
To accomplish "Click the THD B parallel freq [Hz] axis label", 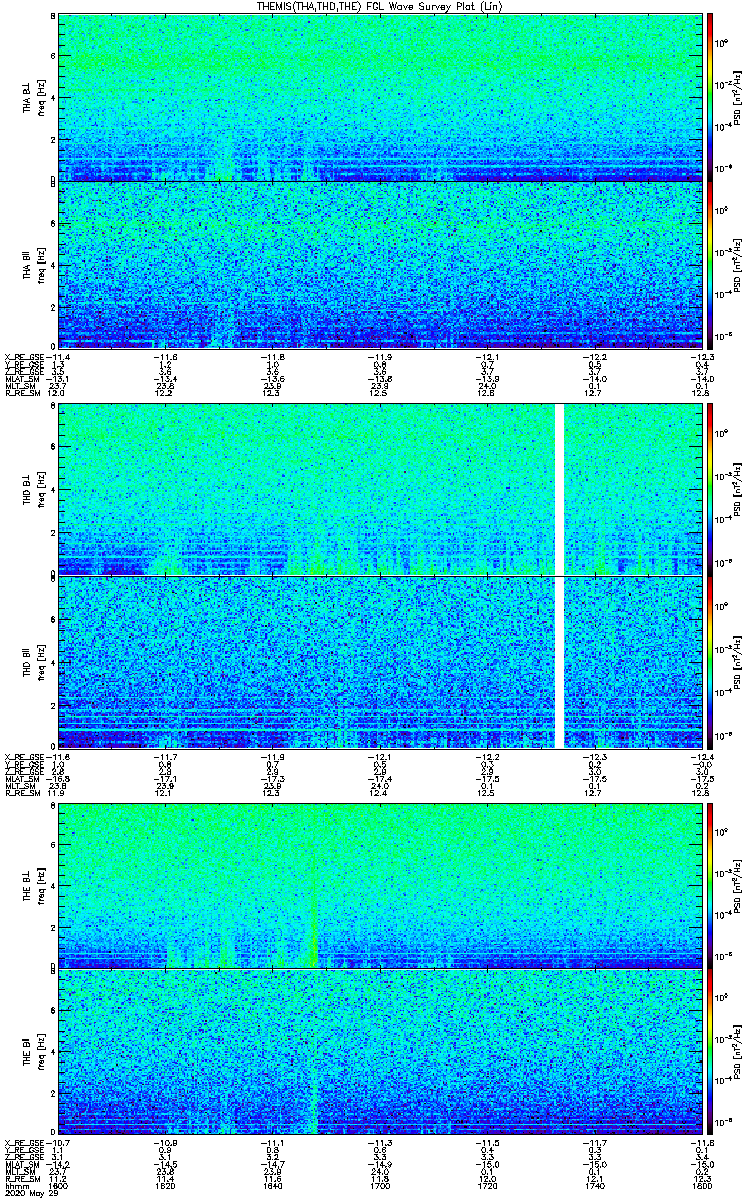I will pos(42,662).
